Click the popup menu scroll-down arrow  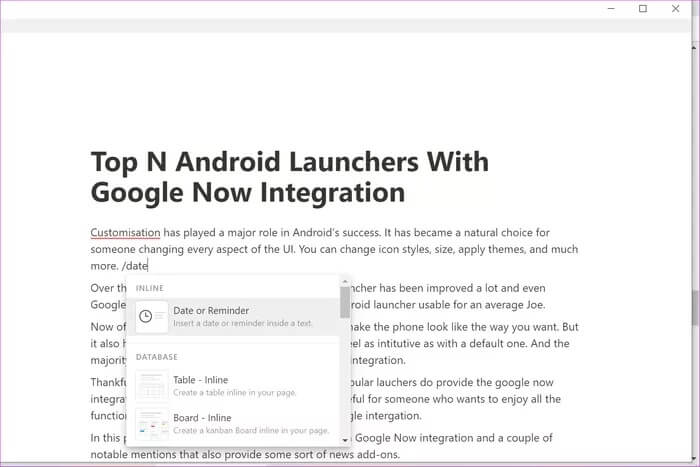click(345, 440)
